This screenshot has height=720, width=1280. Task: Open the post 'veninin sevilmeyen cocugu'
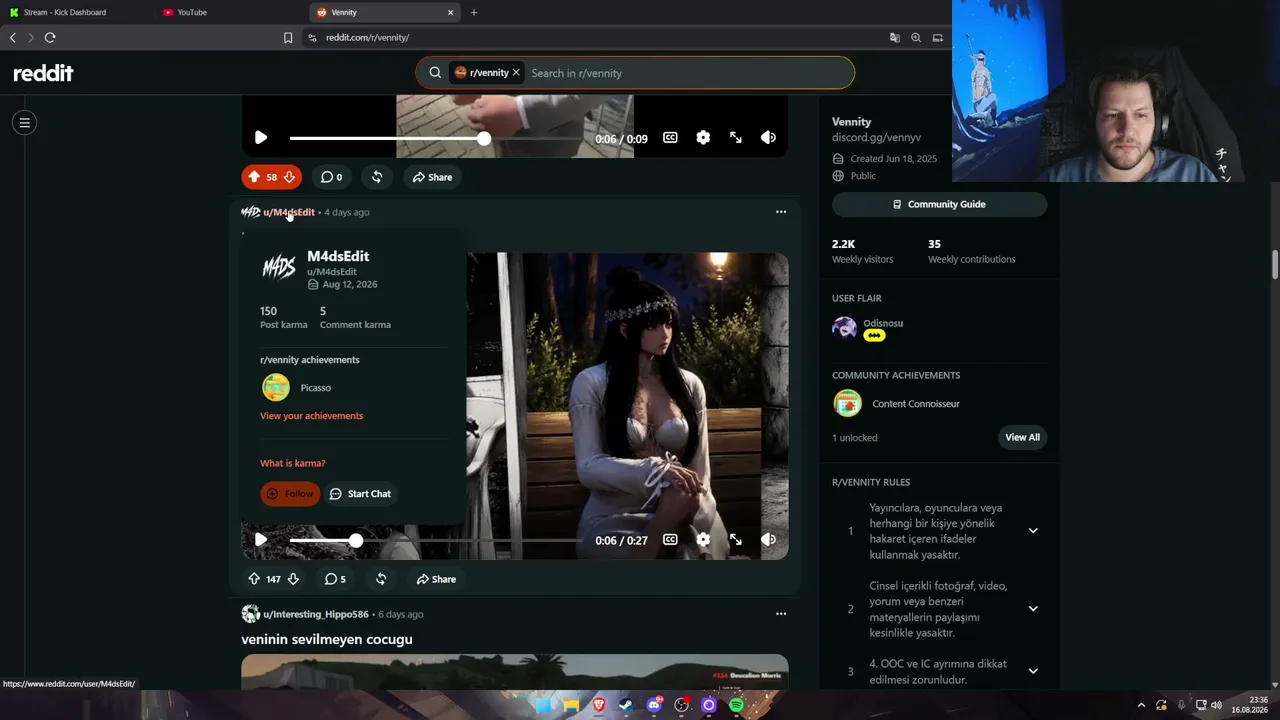pyautogui.click(x=327, y=639)
